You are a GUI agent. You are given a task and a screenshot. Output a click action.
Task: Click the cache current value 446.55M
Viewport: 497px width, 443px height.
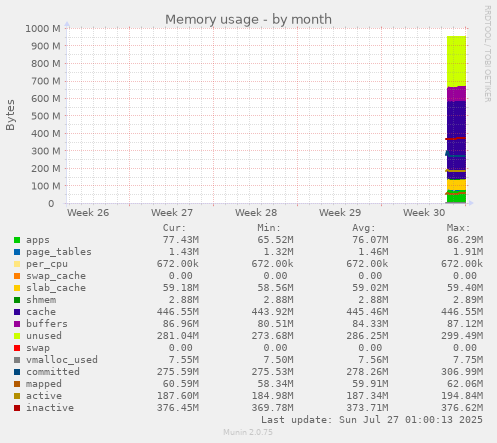coord(178,312)
